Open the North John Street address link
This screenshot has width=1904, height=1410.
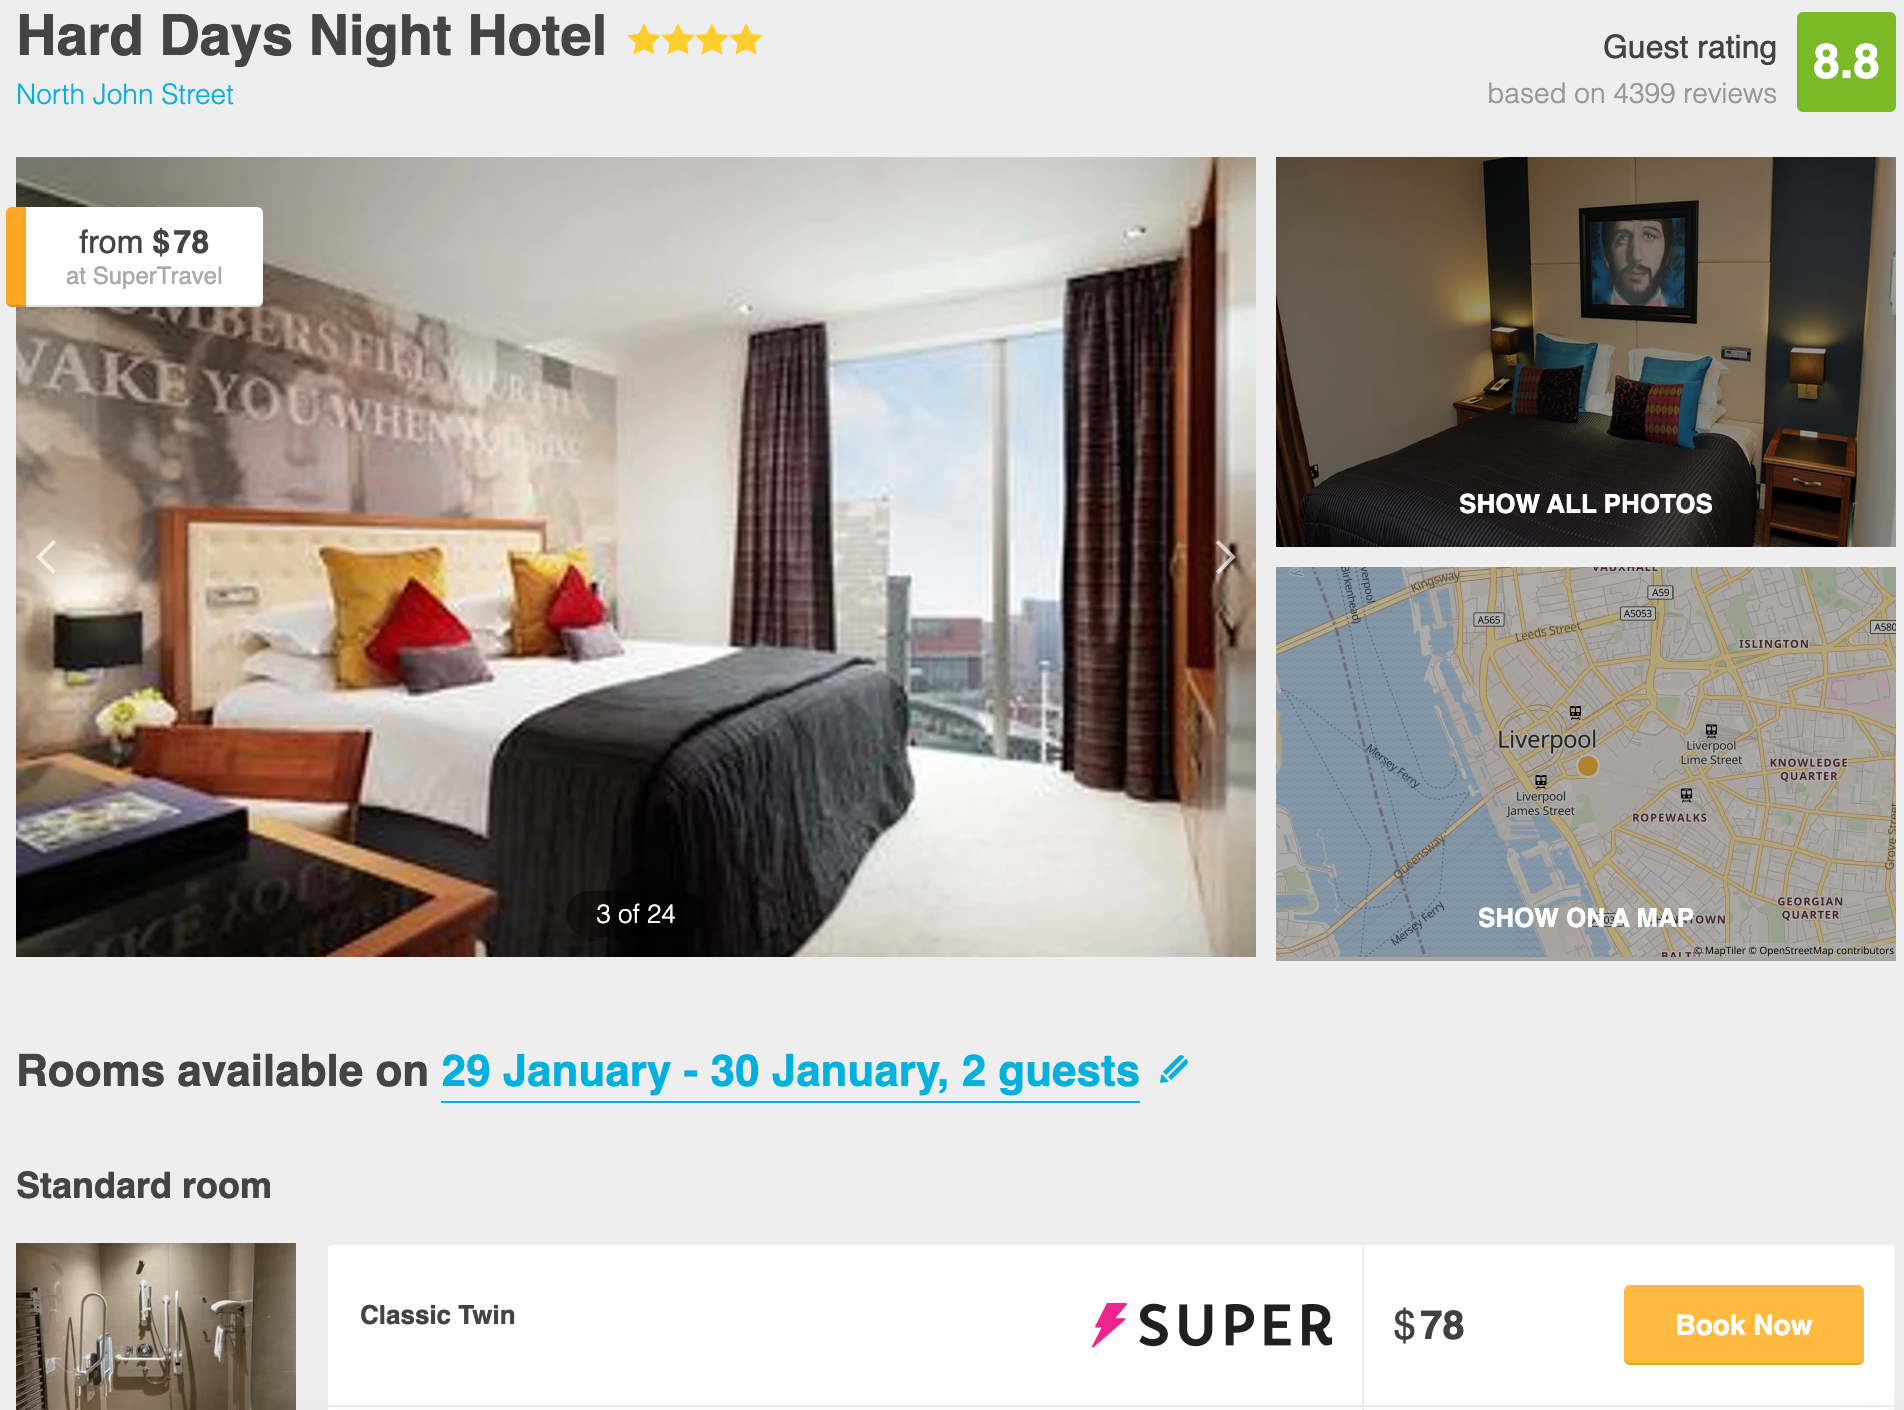click(x=125, y=94)
